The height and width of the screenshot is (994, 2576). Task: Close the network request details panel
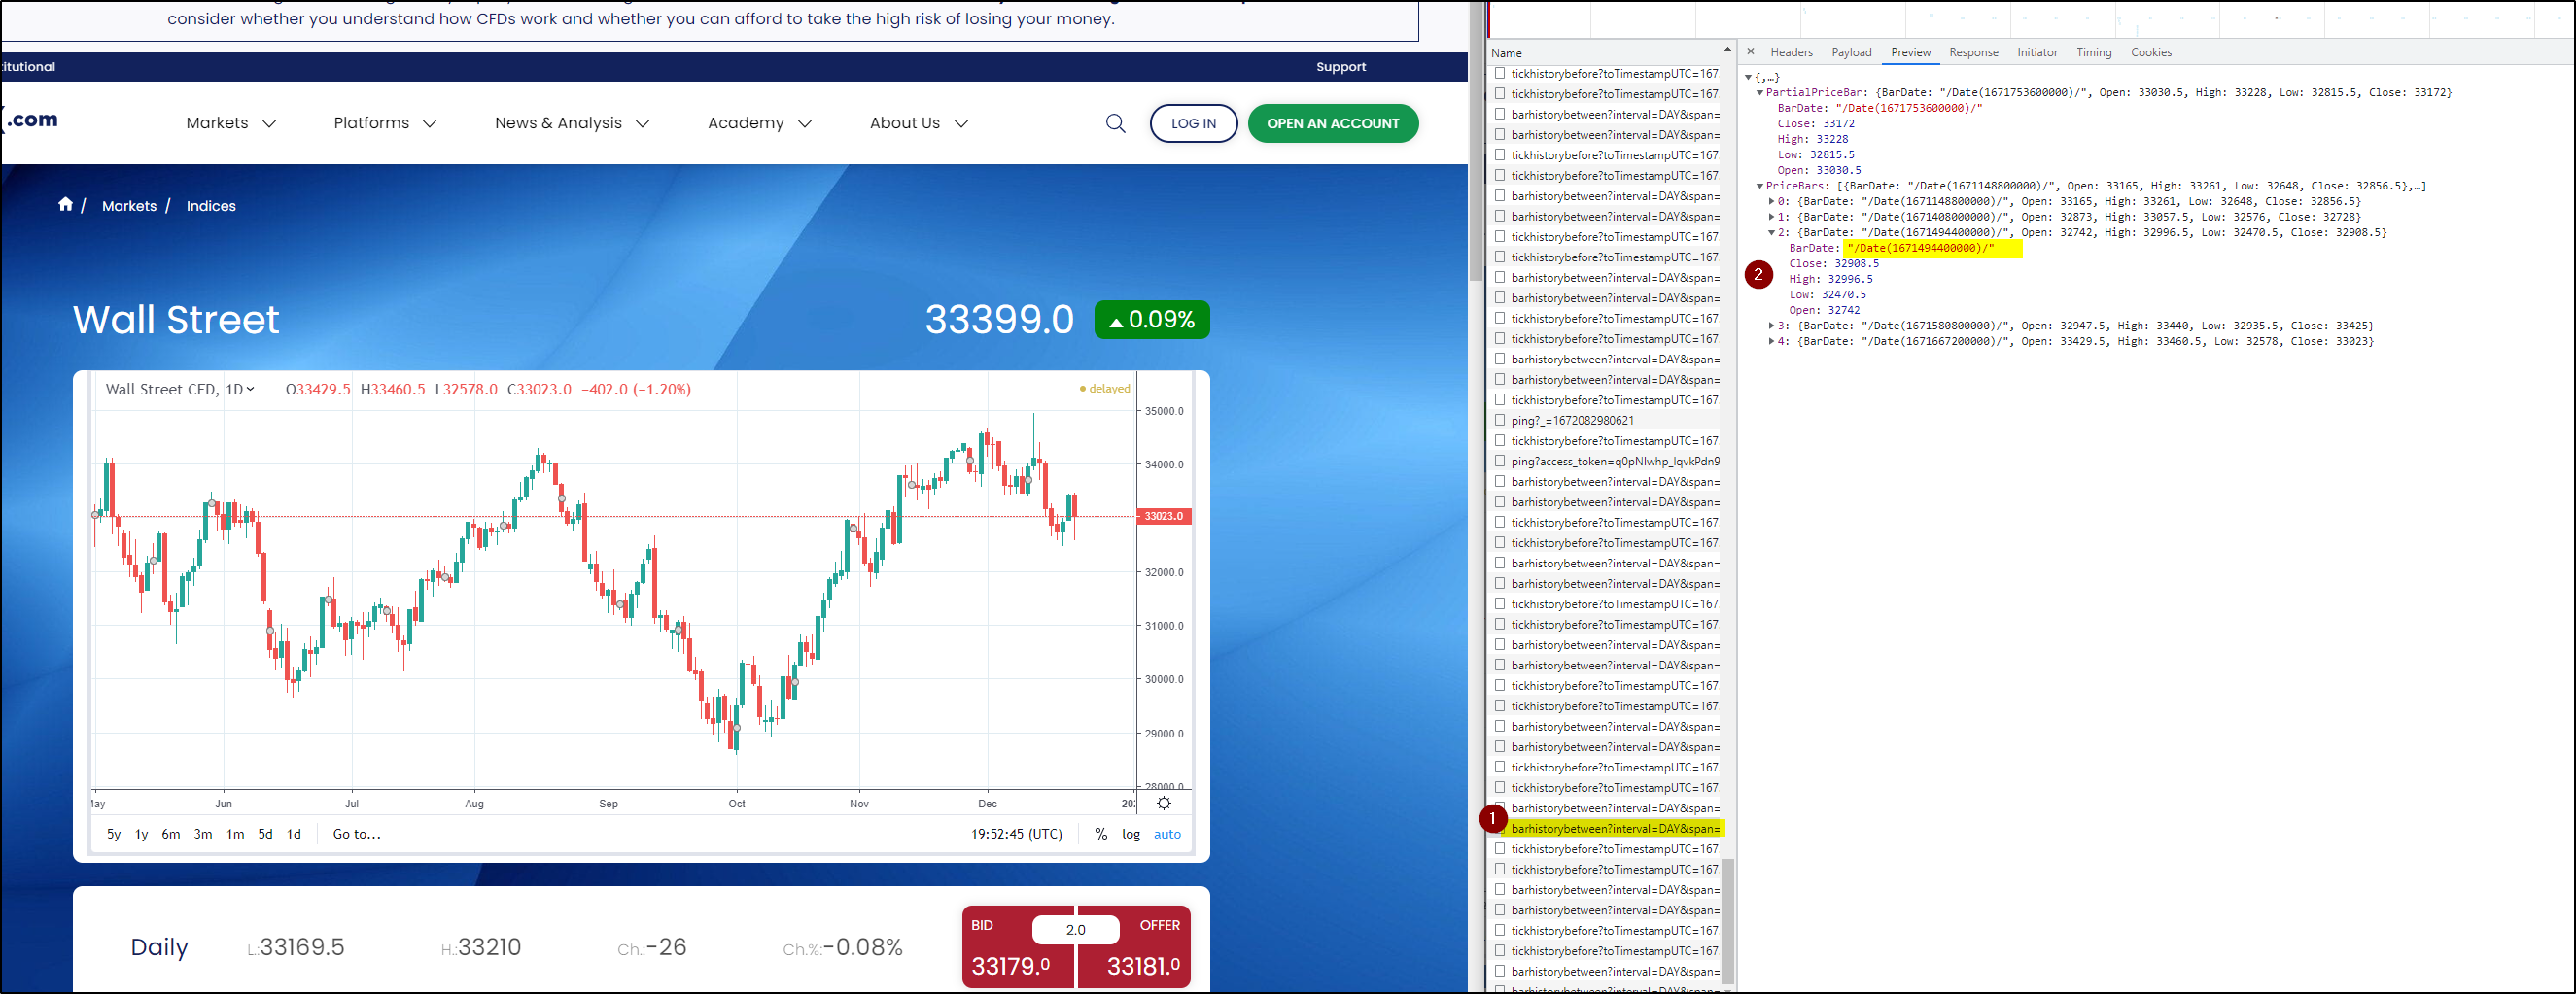(1750, 52)
